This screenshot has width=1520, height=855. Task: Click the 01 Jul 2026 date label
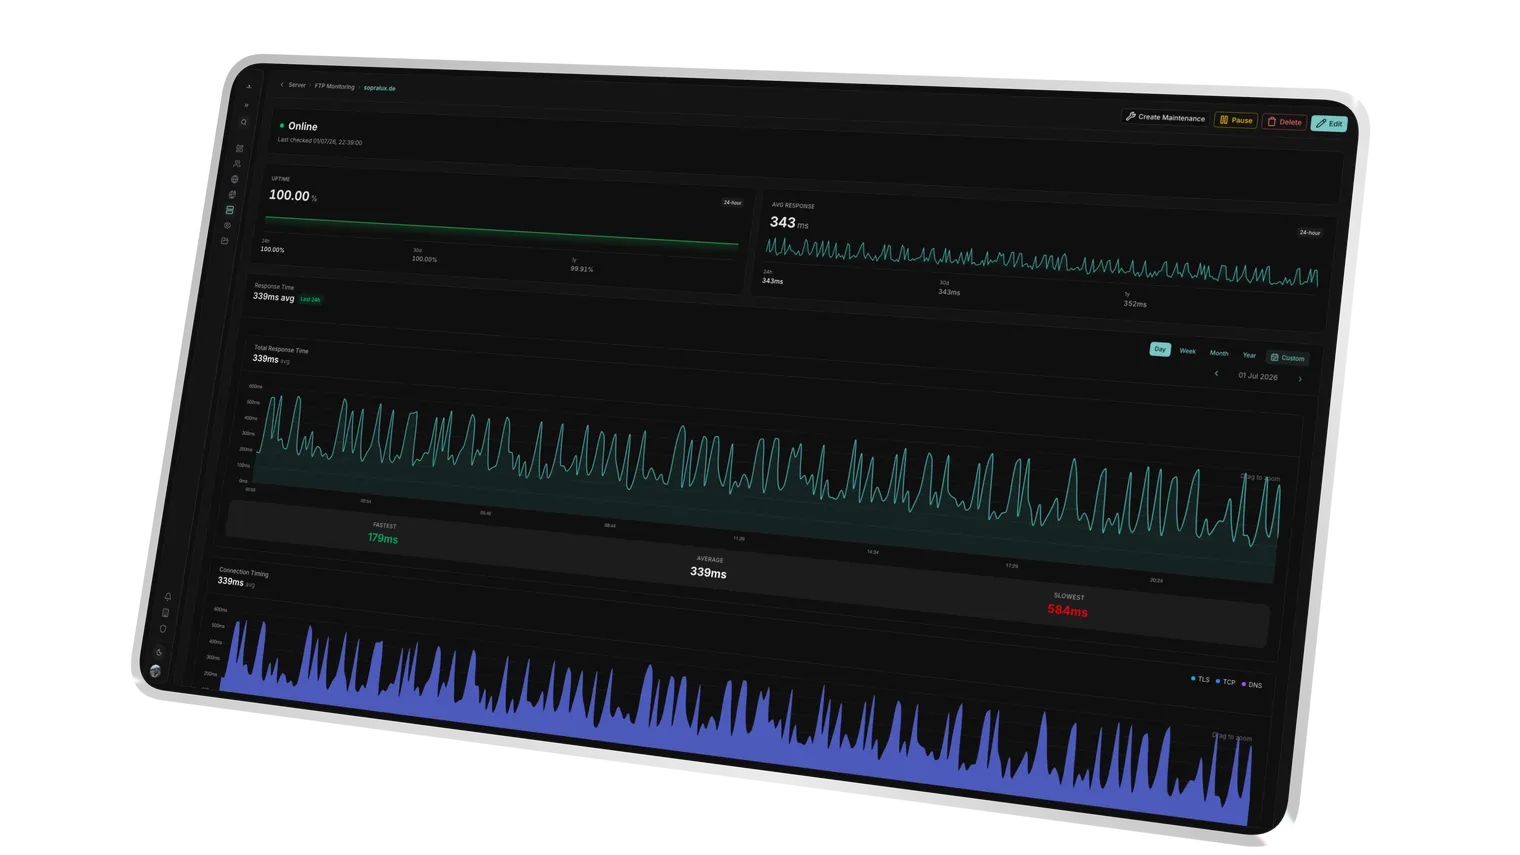[1258, 376]
